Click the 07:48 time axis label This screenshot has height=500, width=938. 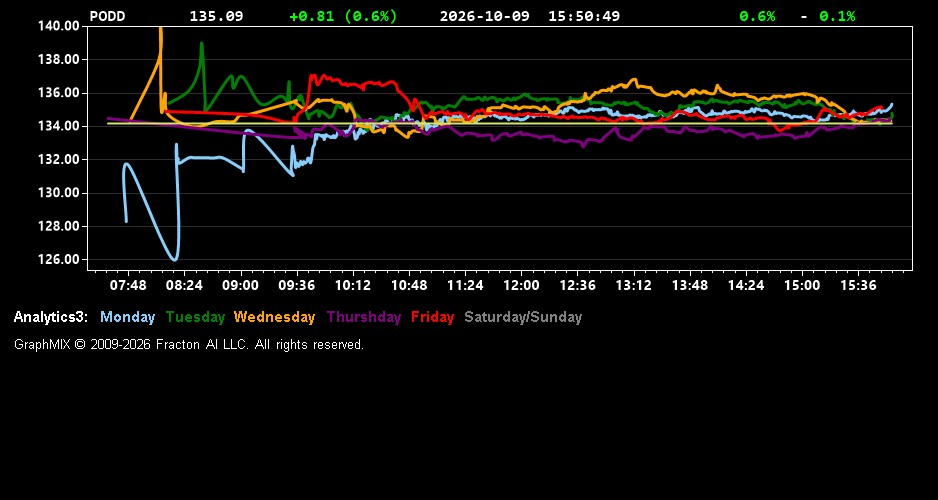pyautogui.click(x=128, y=286)
